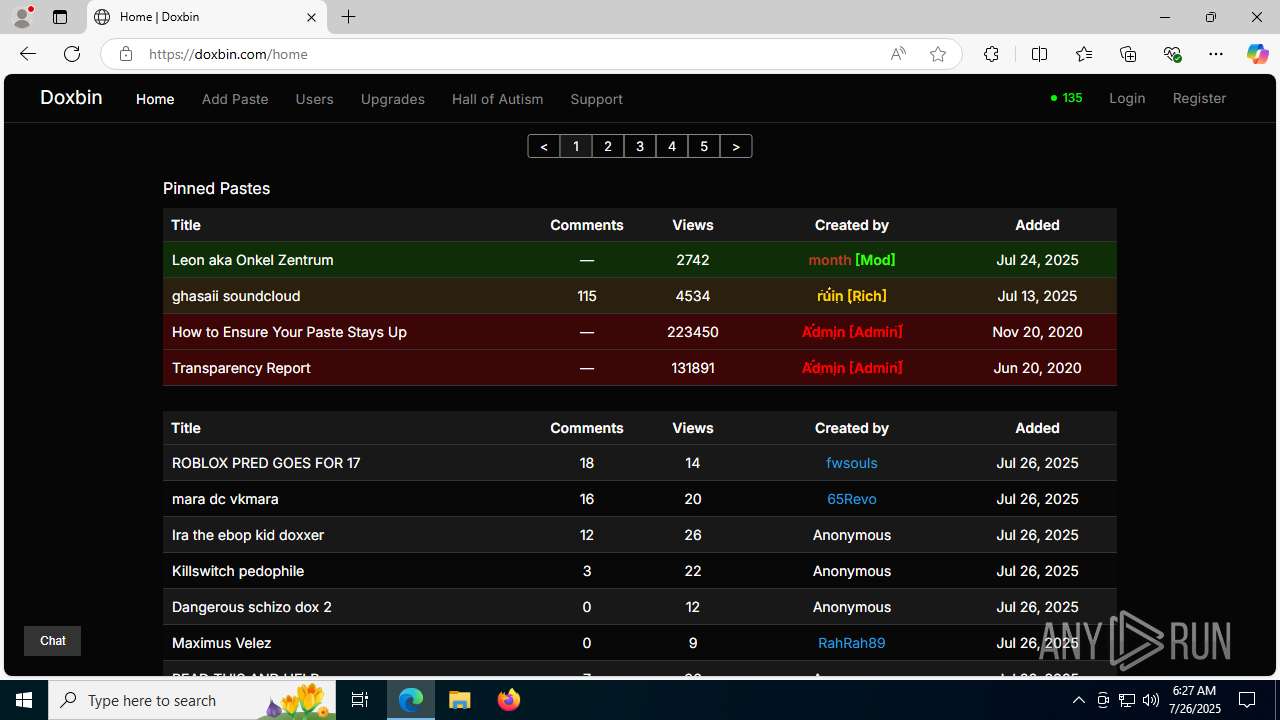Open the tab actions menu icon

[x=60, y=17]
